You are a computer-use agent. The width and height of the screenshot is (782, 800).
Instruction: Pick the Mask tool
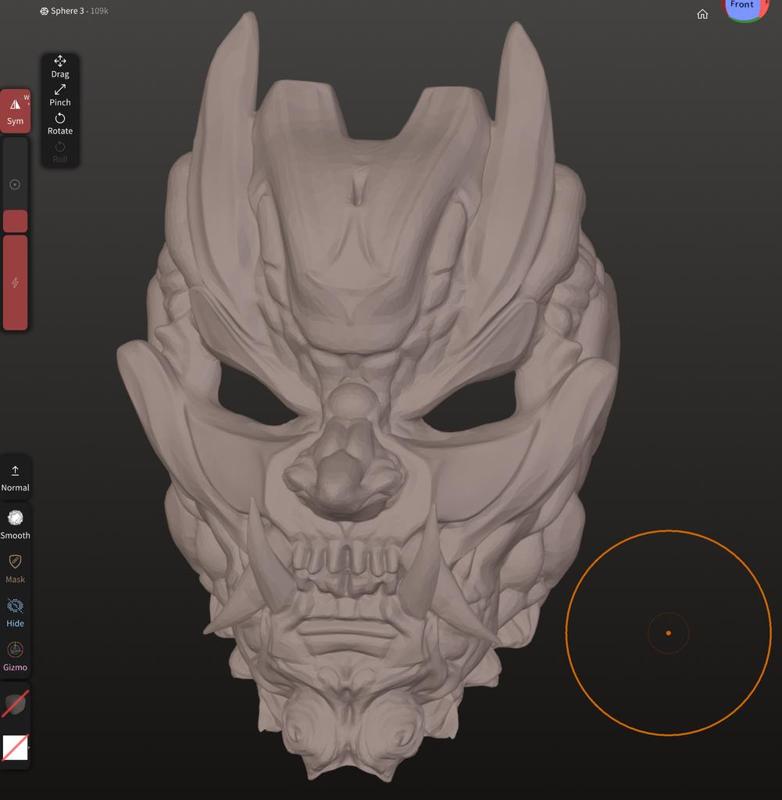tap(15, 569)
